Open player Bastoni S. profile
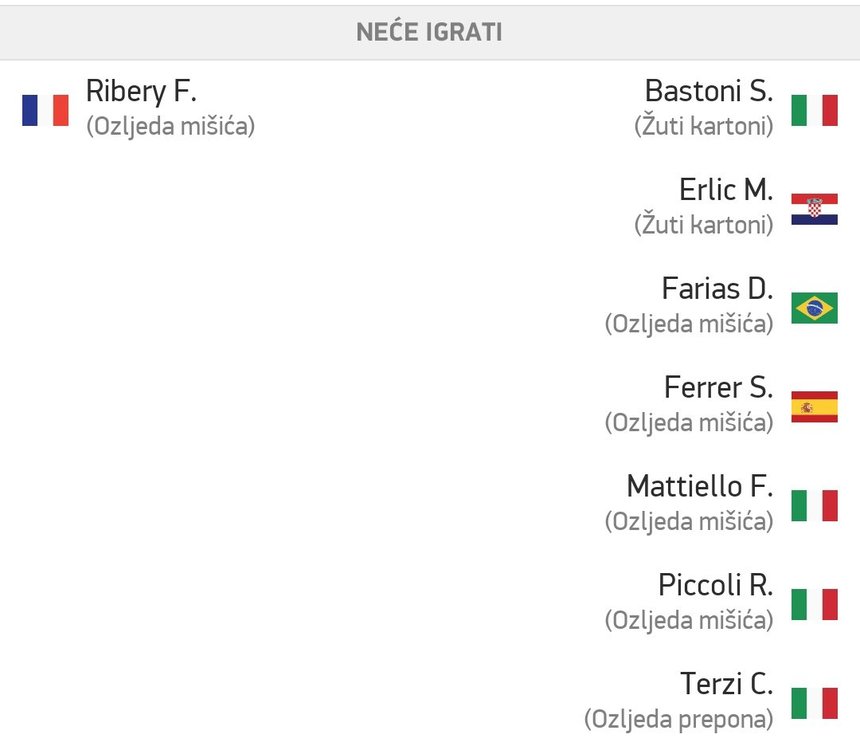This screenshot has height=750, width=860. (708, 91)
